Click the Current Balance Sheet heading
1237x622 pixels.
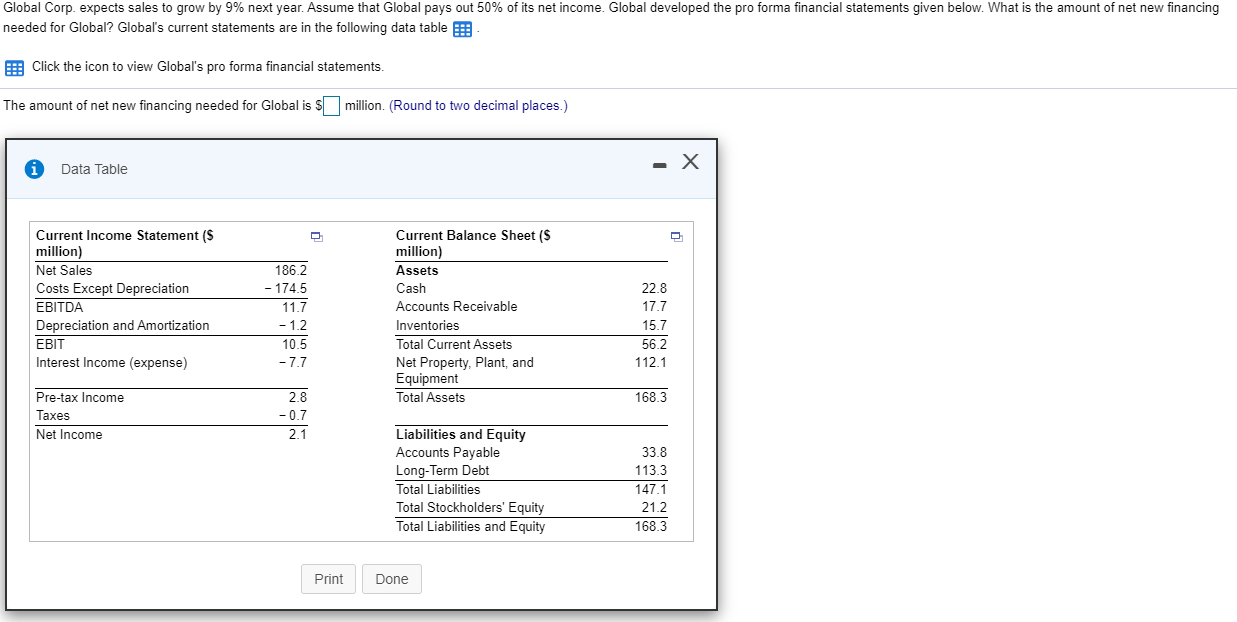pos(473,243)
